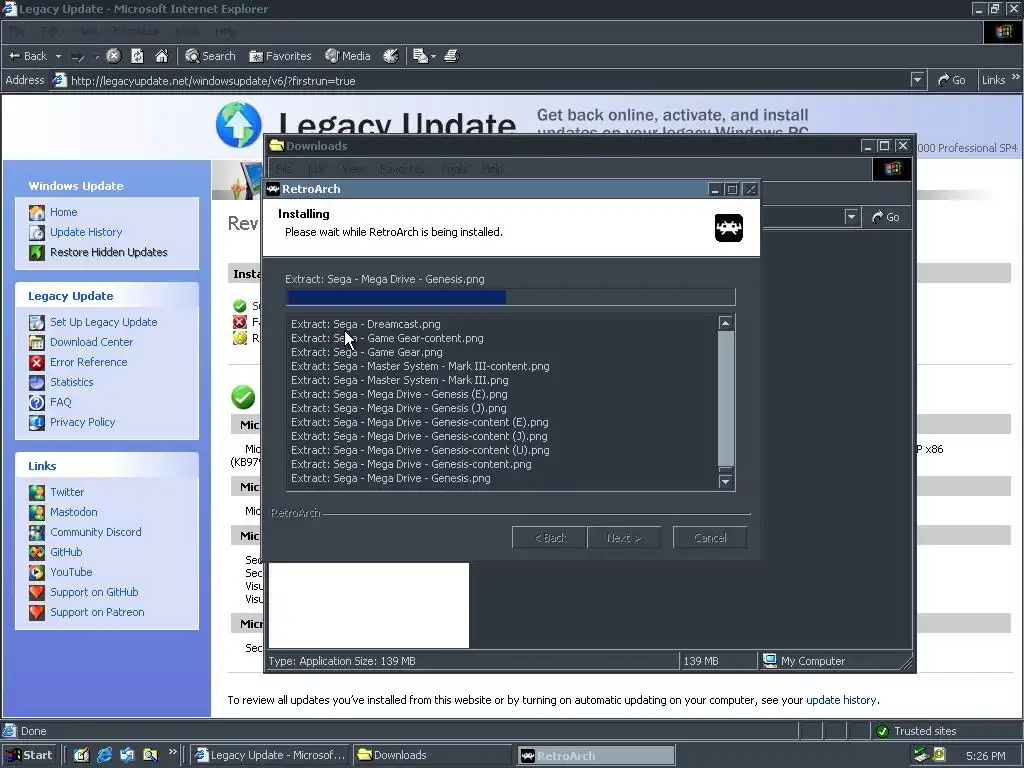Open the Downloads window address dropdown
Screen dimensions: 1024x768
851,217
